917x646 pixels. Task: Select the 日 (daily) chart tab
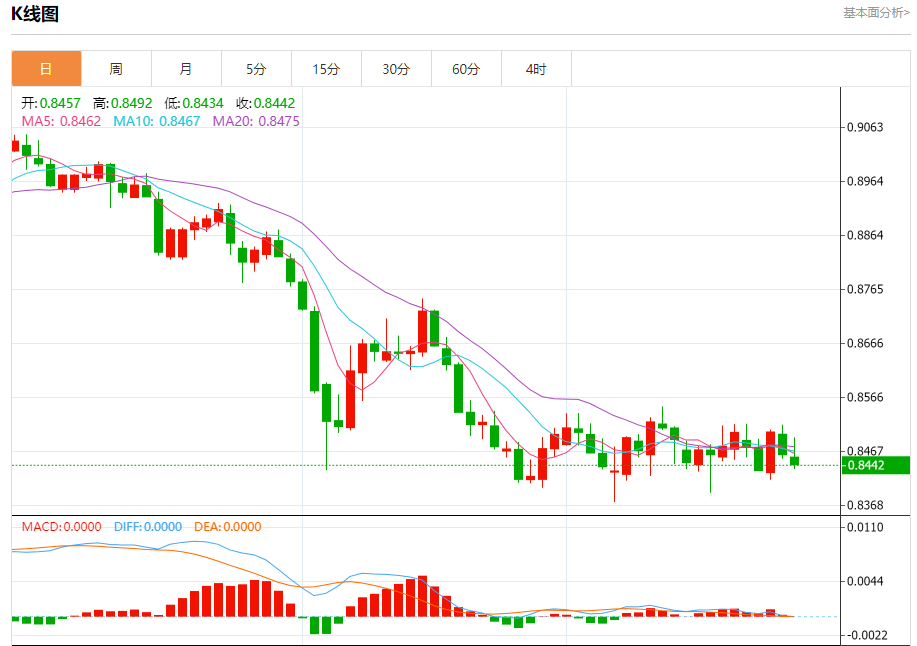[x=46, y=69]
